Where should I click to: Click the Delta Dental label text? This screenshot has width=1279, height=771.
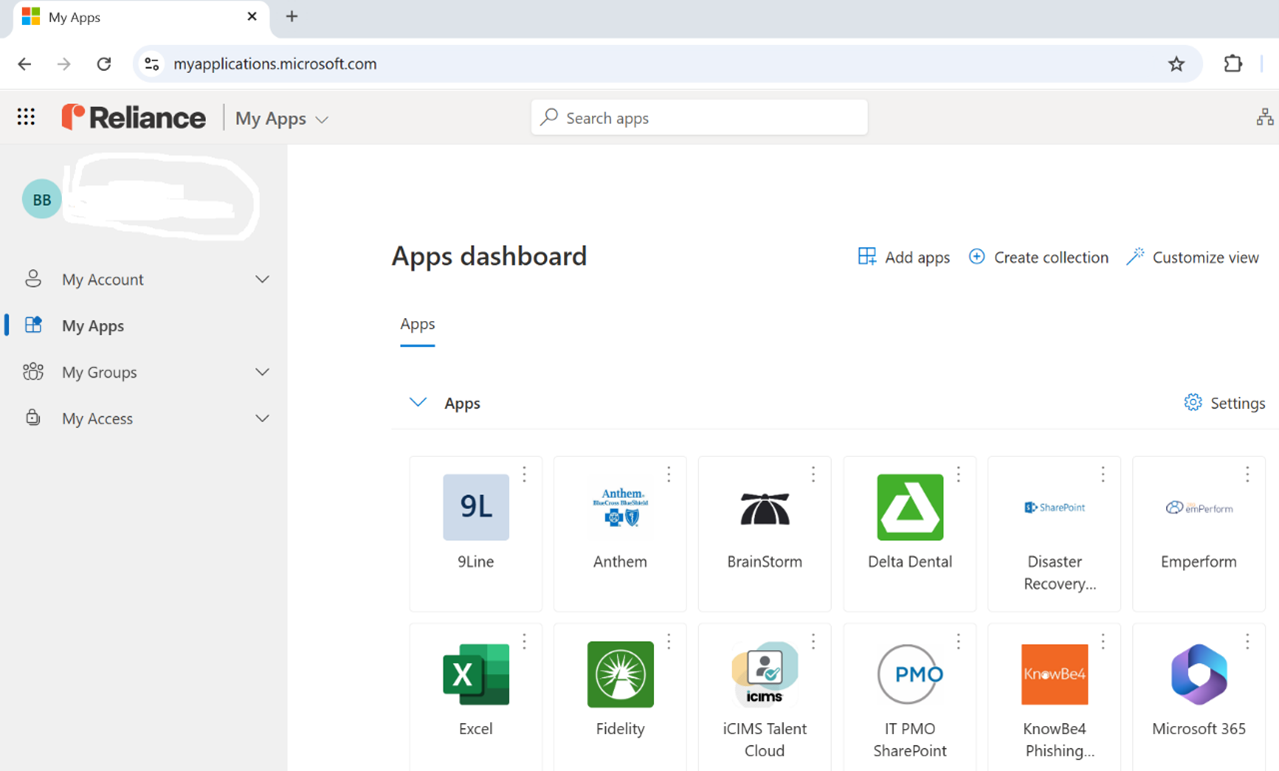[910, 562]
